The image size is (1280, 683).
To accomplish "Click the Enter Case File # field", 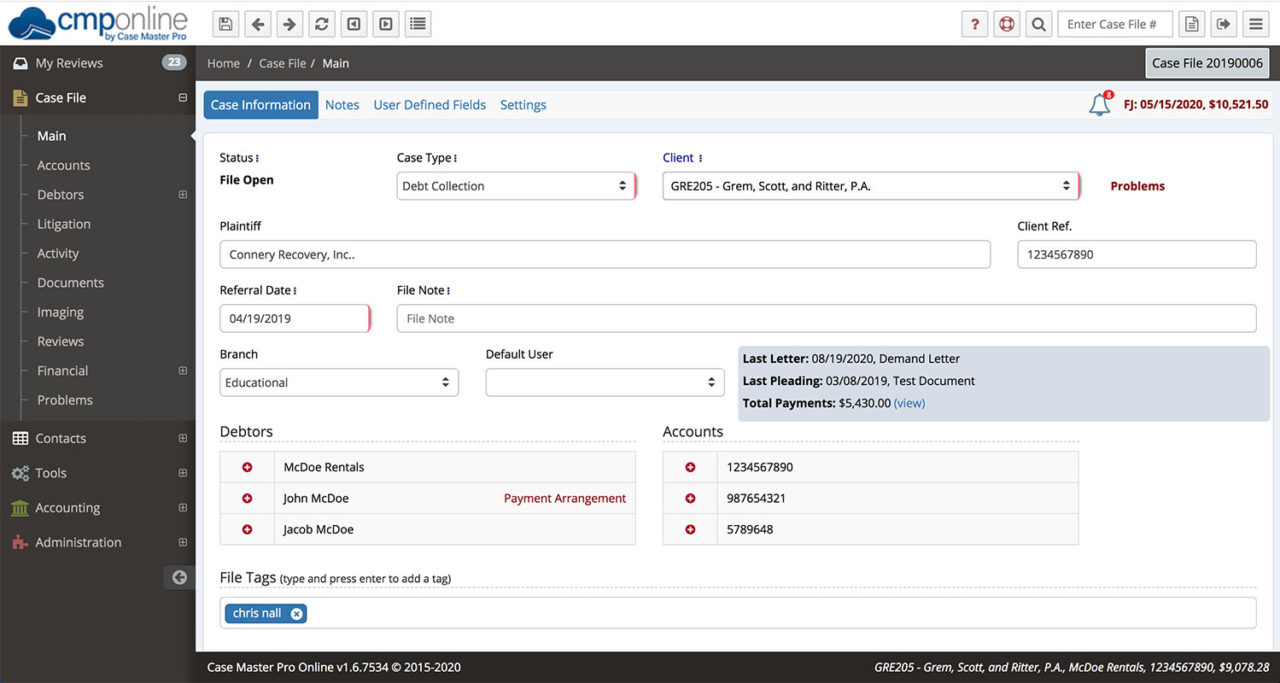I will pos(1115,24).
